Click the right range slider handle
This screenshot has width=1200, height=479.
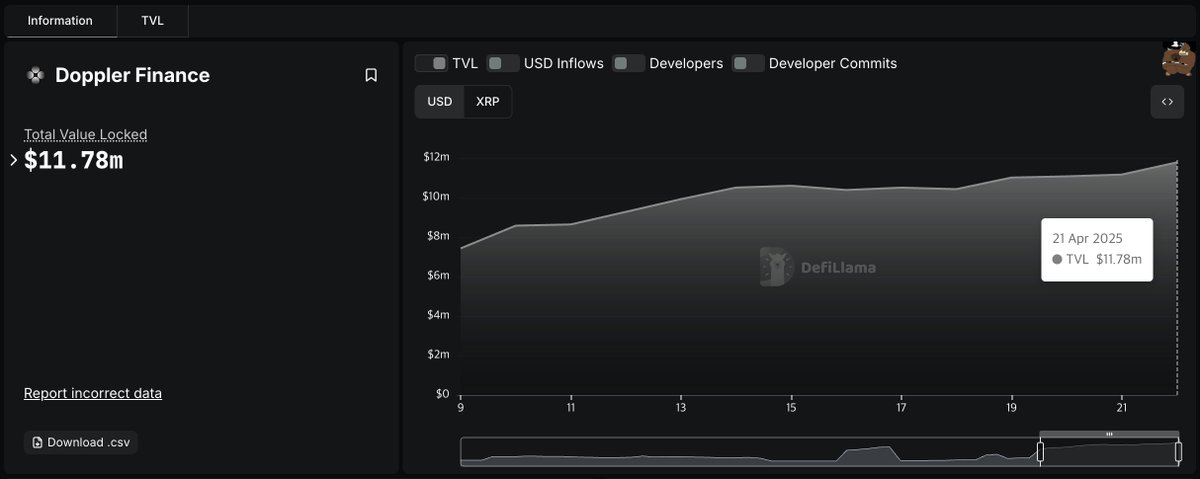(x=1180, y=452)
